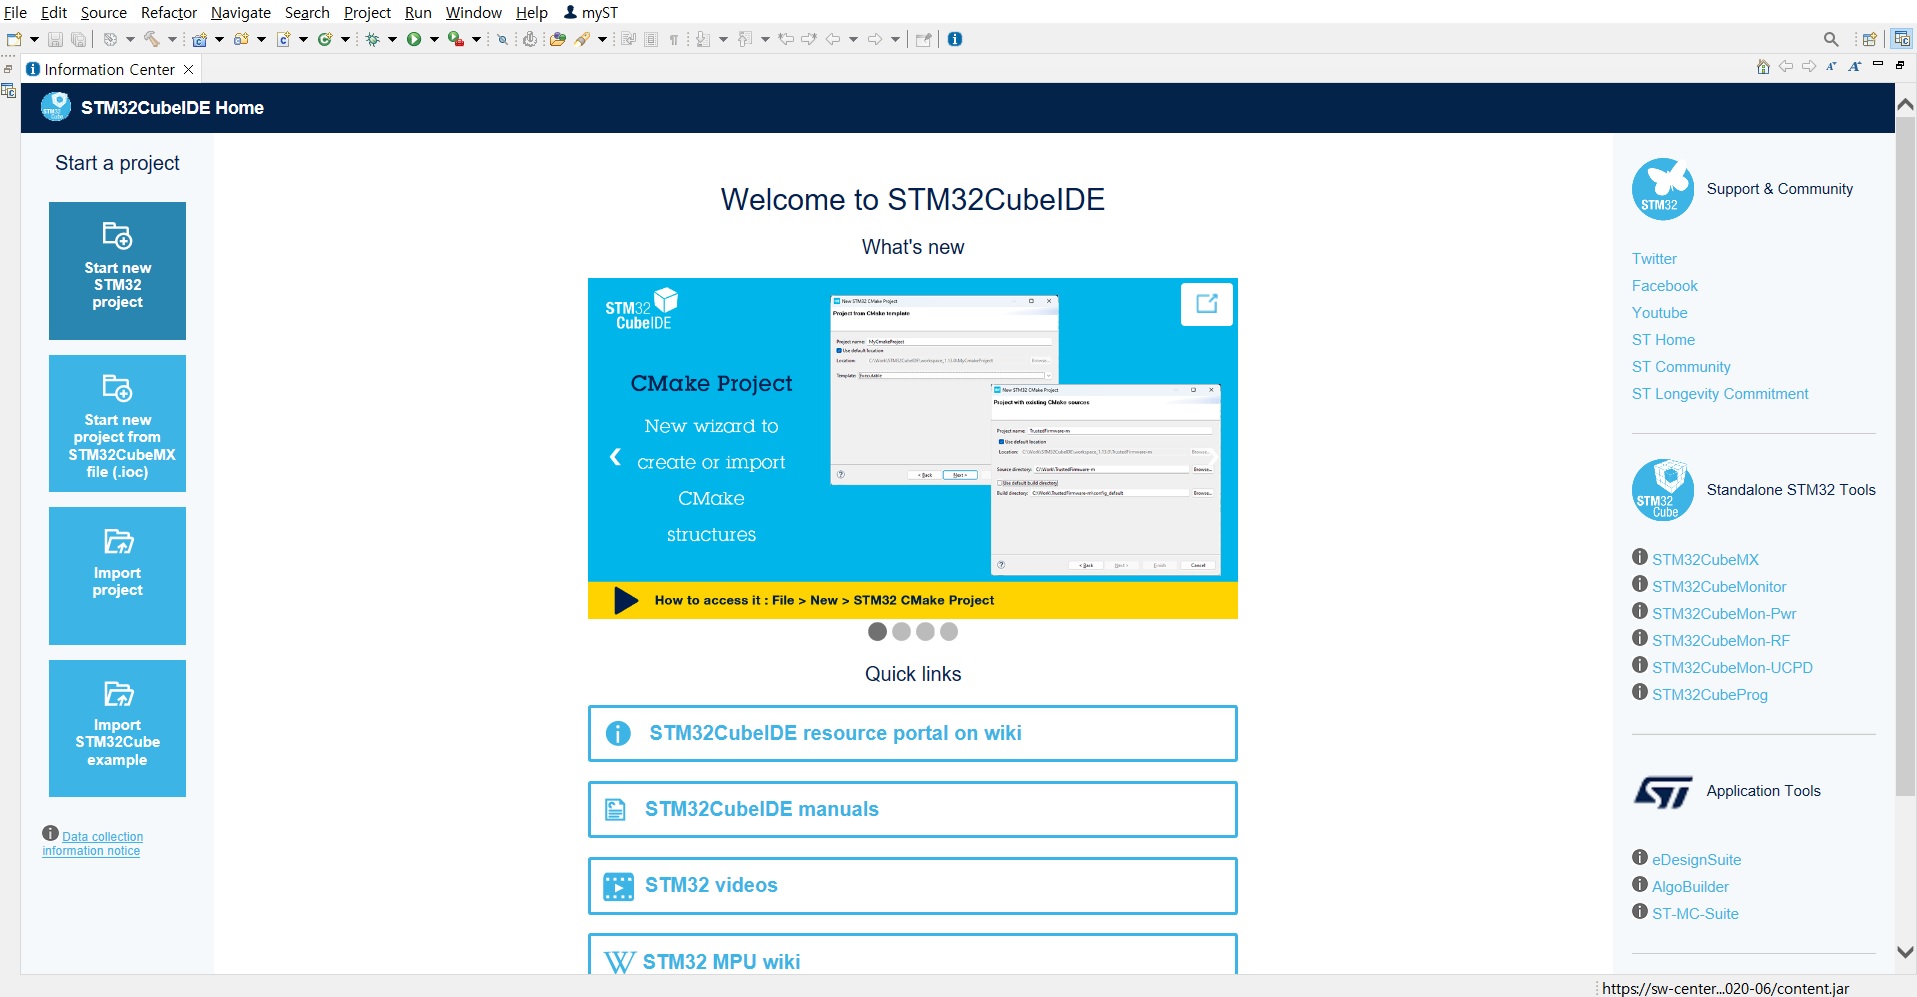
Task: Open the Refactor menu
Action: tap(169, 12)
